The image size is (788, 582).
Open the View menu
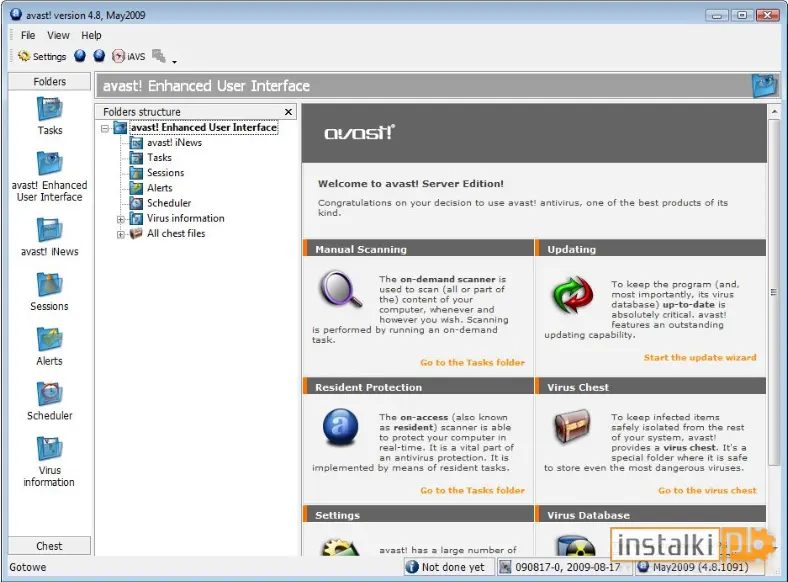(x=58, y=35)
